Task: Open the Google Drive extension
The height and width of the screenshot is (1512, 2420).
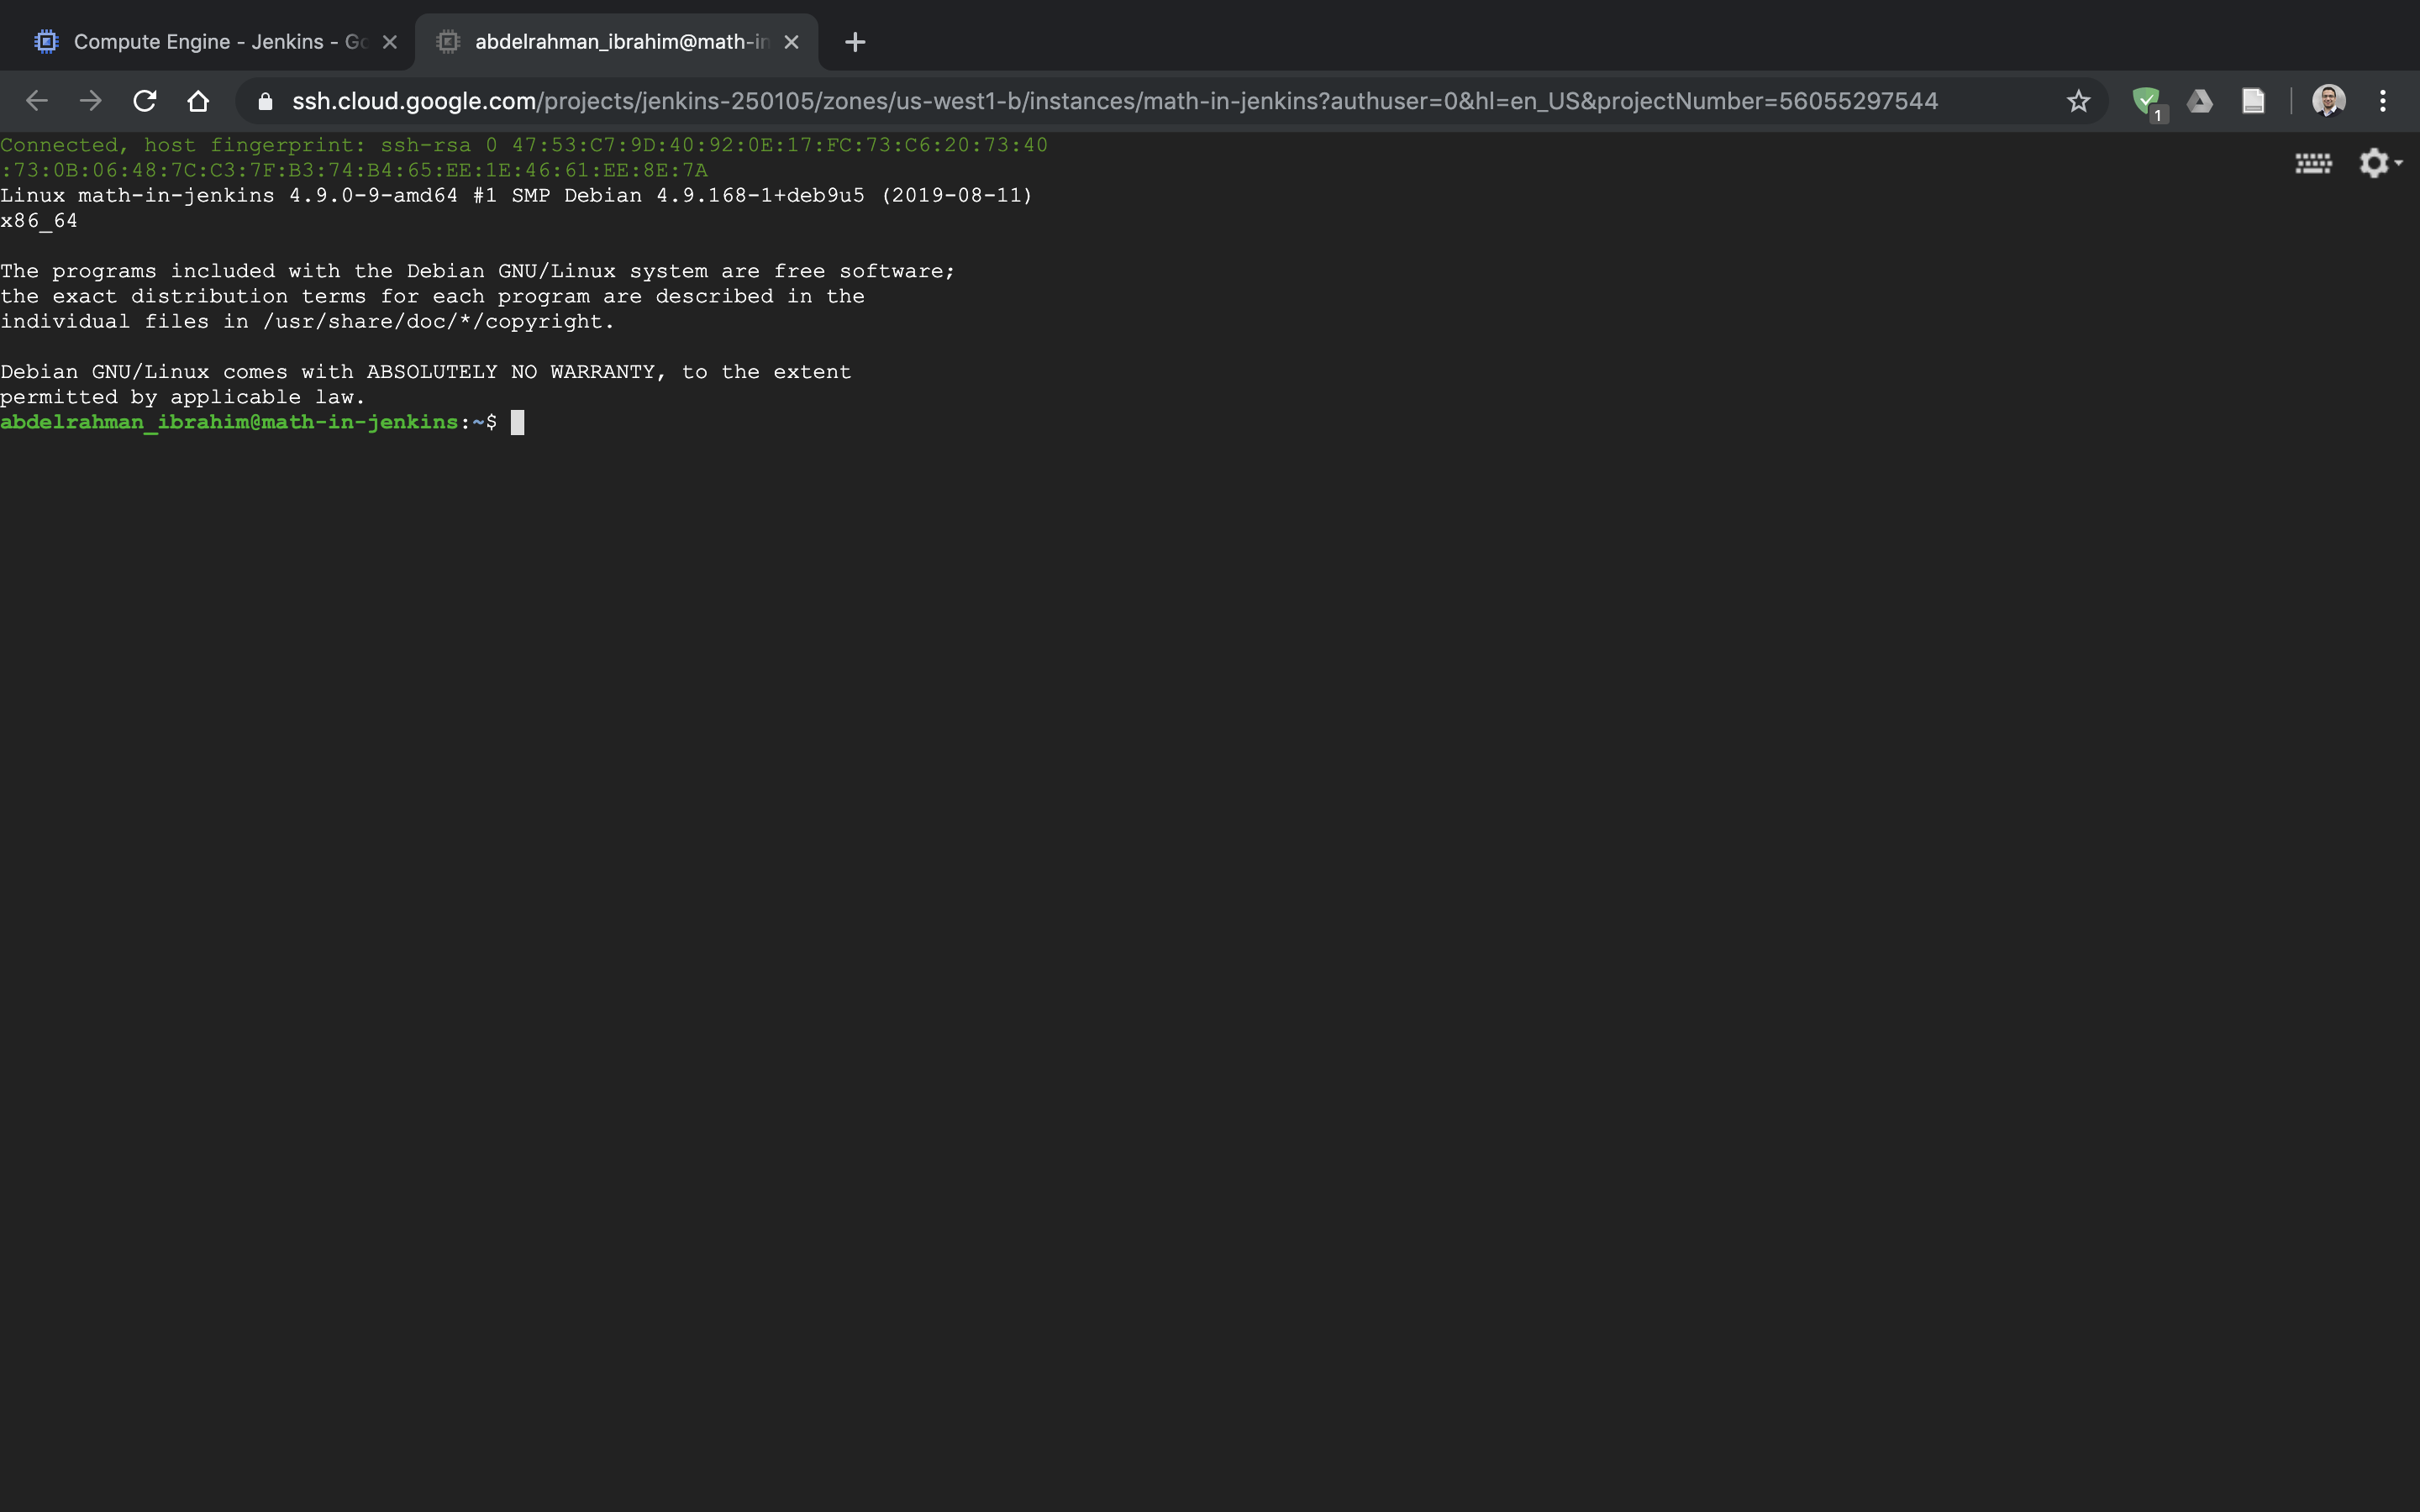Action: 2199,101
